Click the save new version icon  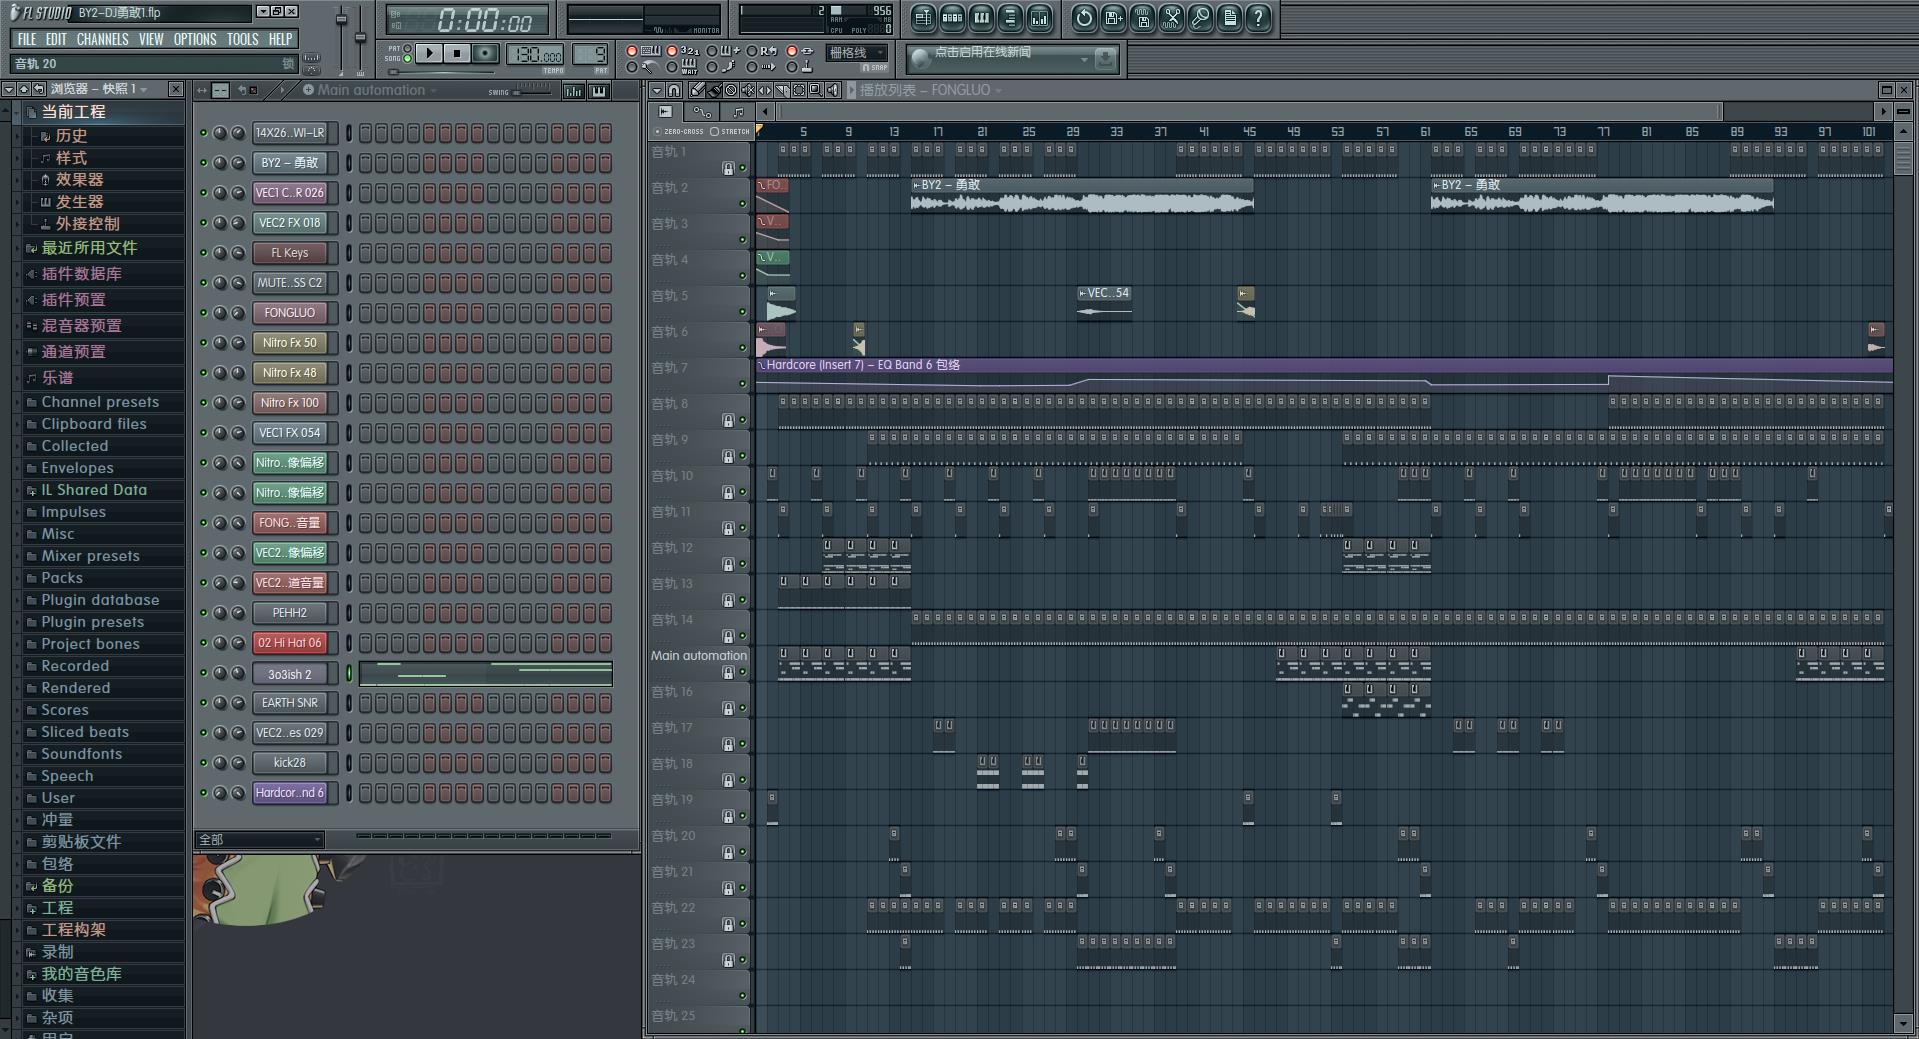click(x=1114, y=18)
